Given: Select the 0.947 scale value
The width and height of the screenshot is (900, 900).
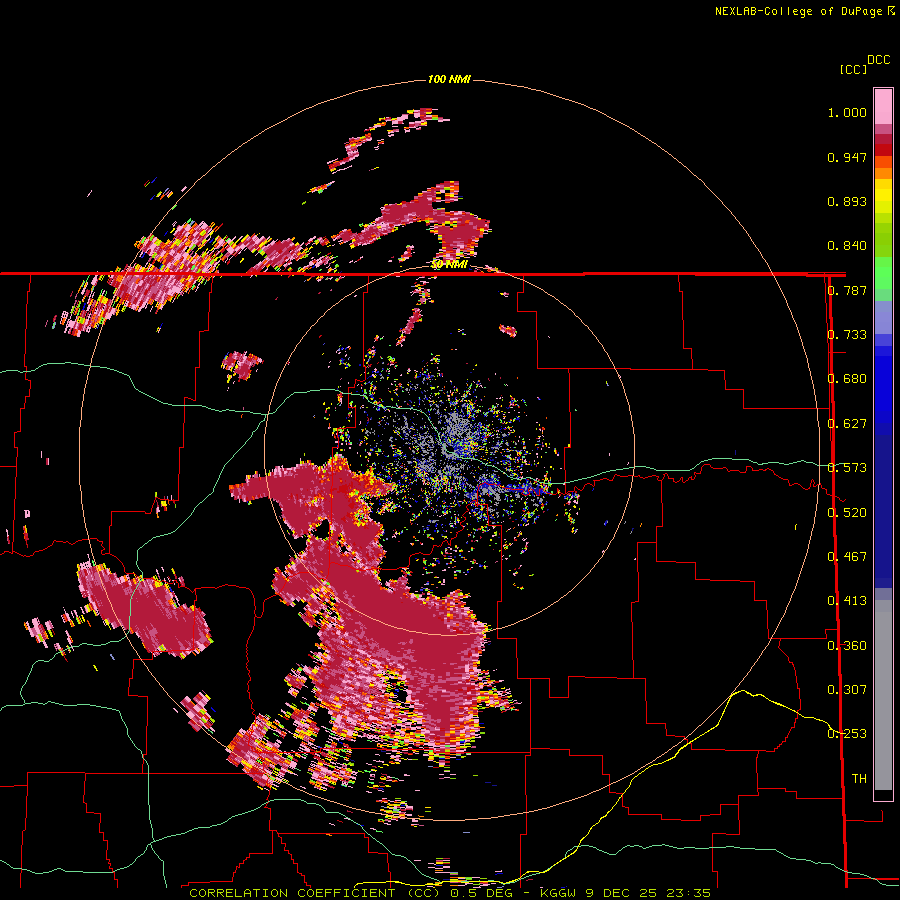Looking at the screenshot, I should (x=847, y=157).
